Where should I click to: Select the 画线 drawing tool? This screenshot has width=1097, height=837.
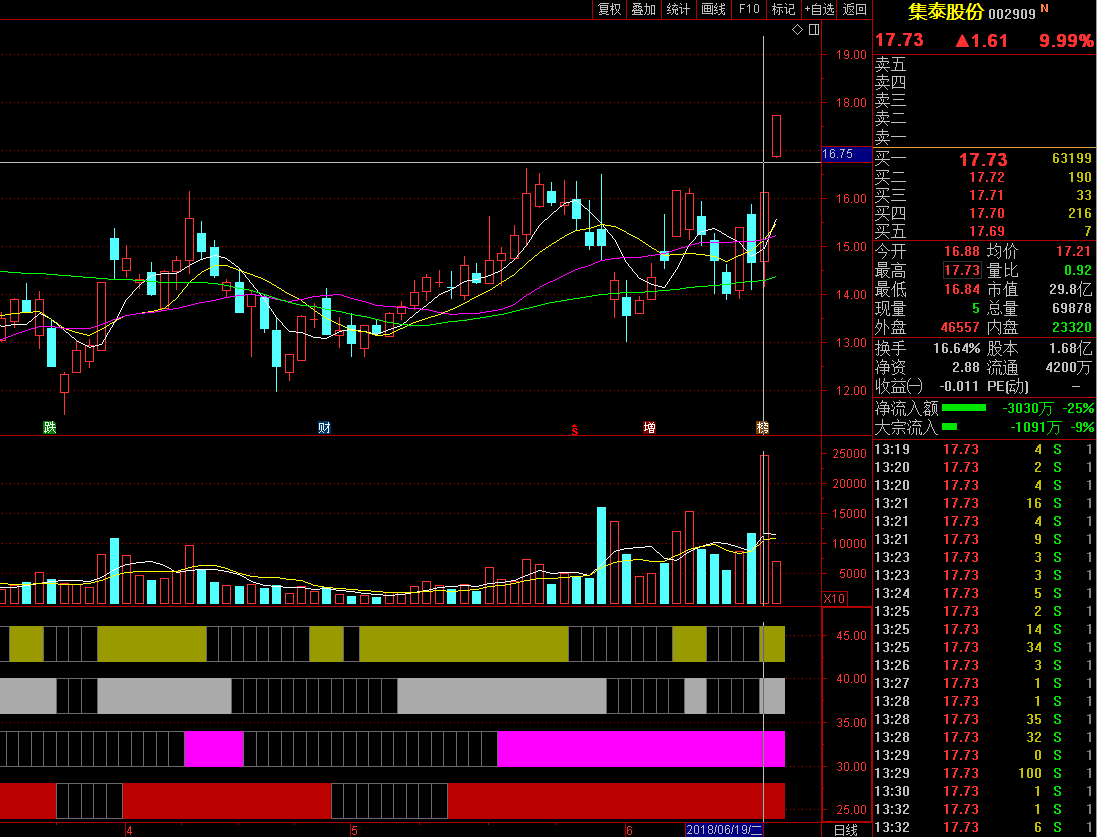(x=714, y=9)
